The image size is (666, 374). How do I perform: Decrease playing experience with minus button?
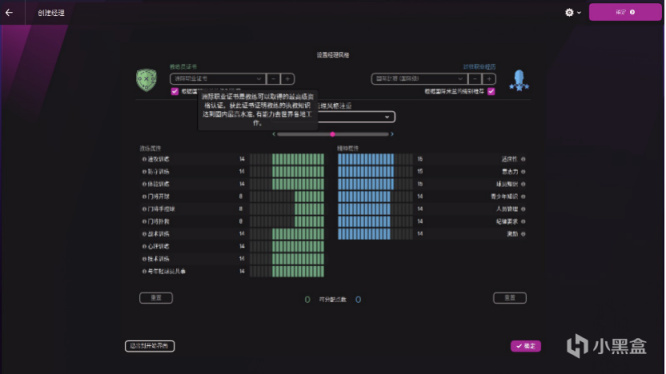tap(475, 79)
